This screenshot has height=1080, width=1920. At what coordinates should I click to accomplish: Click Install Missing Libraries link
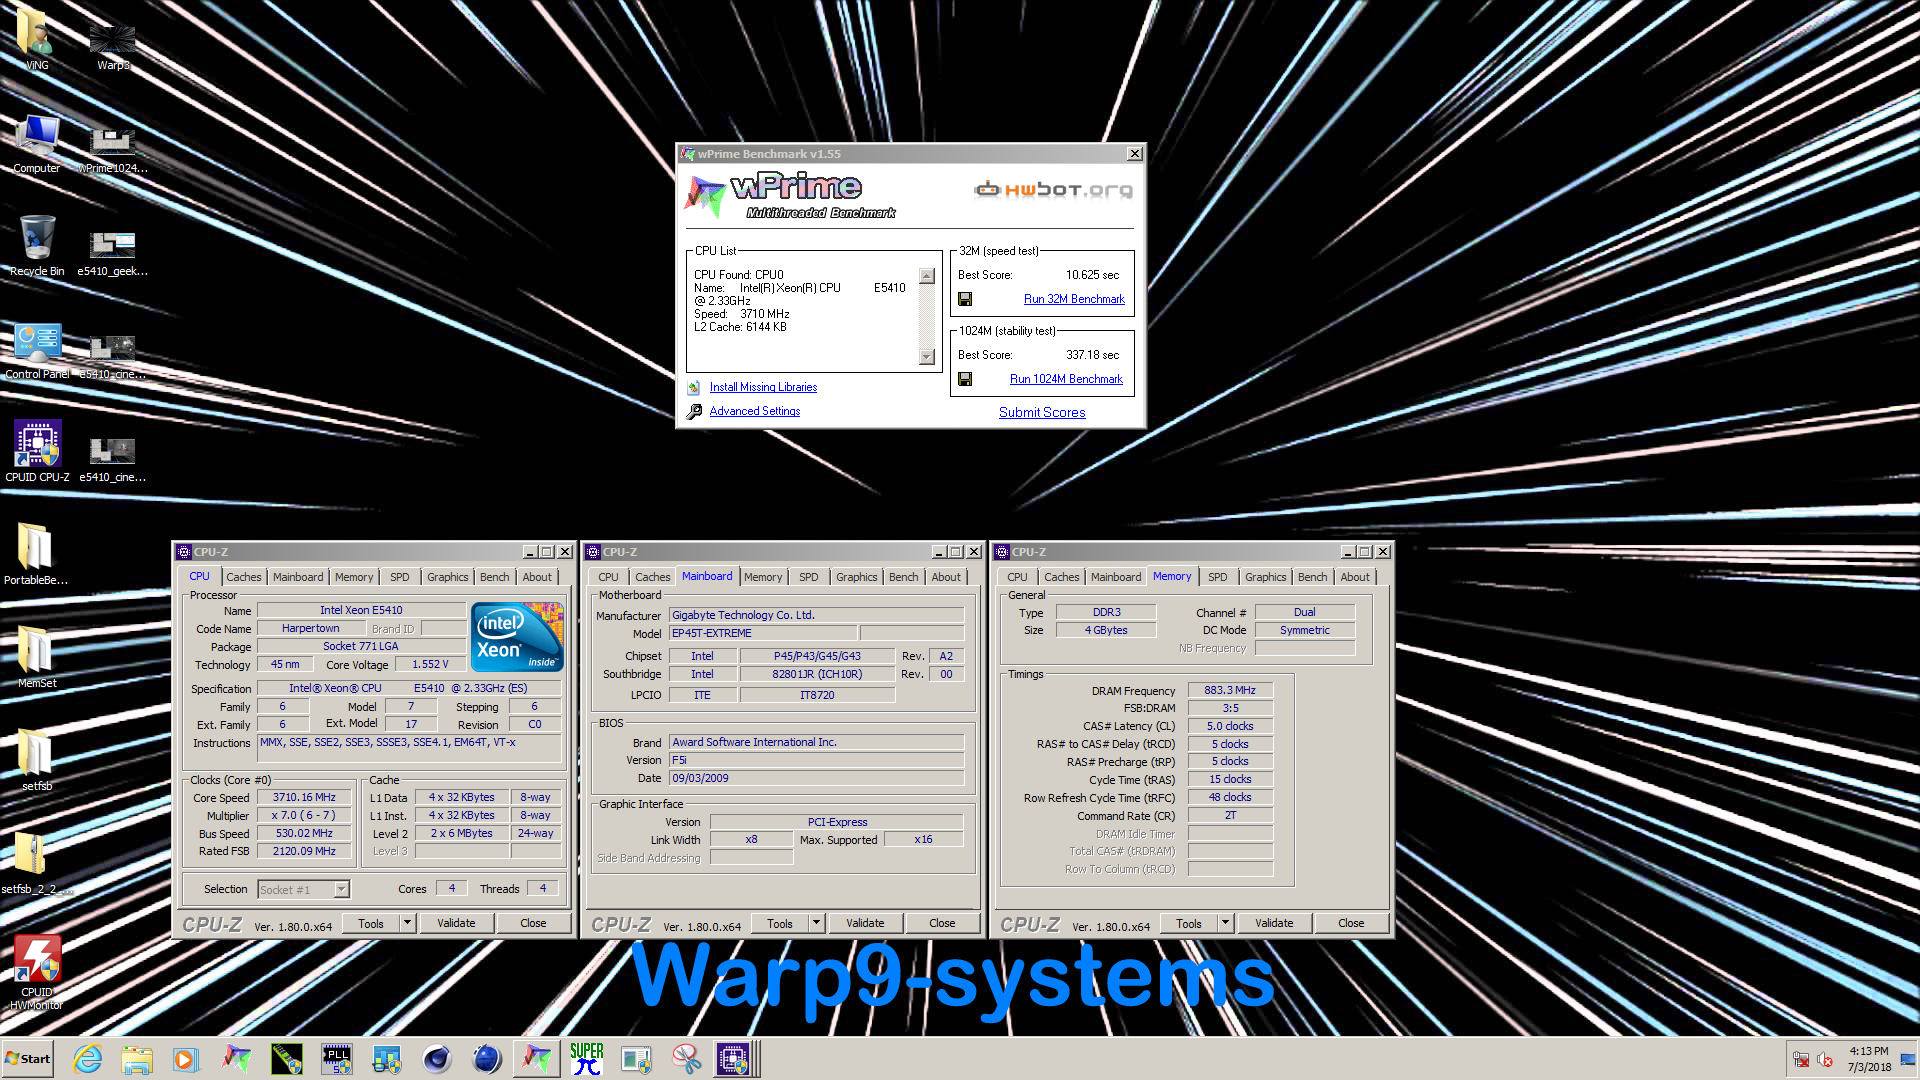[x=763, y=387]
